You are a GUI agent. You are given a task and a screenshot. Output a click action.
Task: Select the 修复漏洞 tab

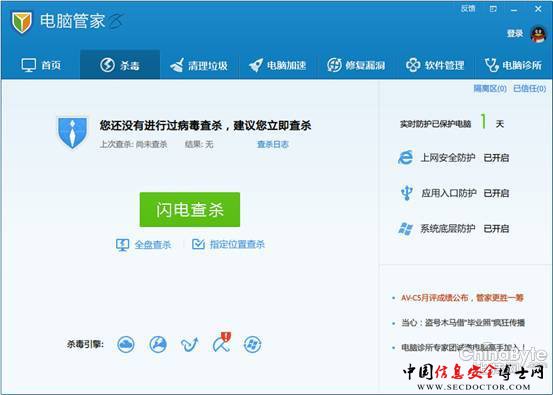[x=356, y=65]
